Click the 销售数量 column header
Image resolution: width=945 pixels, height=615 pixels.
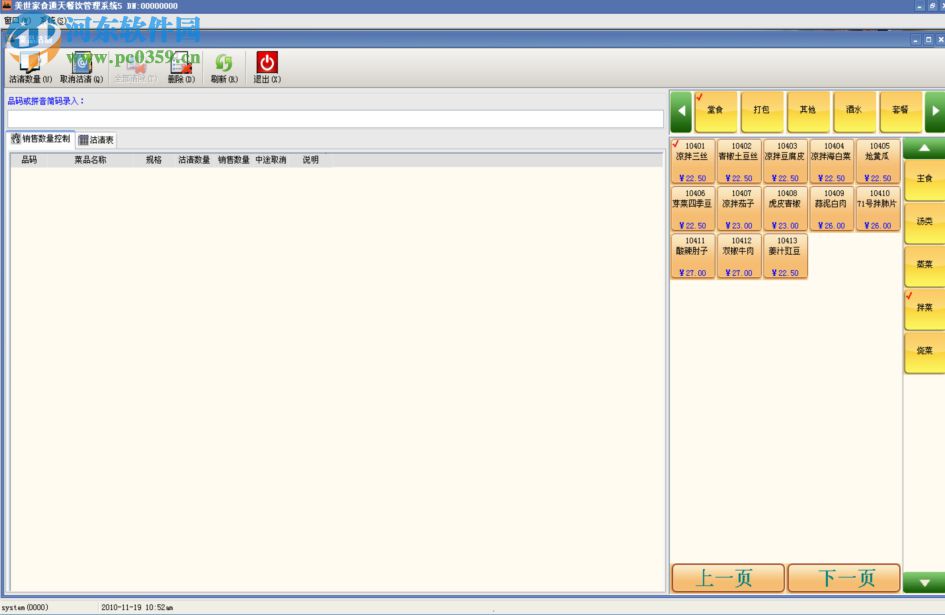point(234,160)
